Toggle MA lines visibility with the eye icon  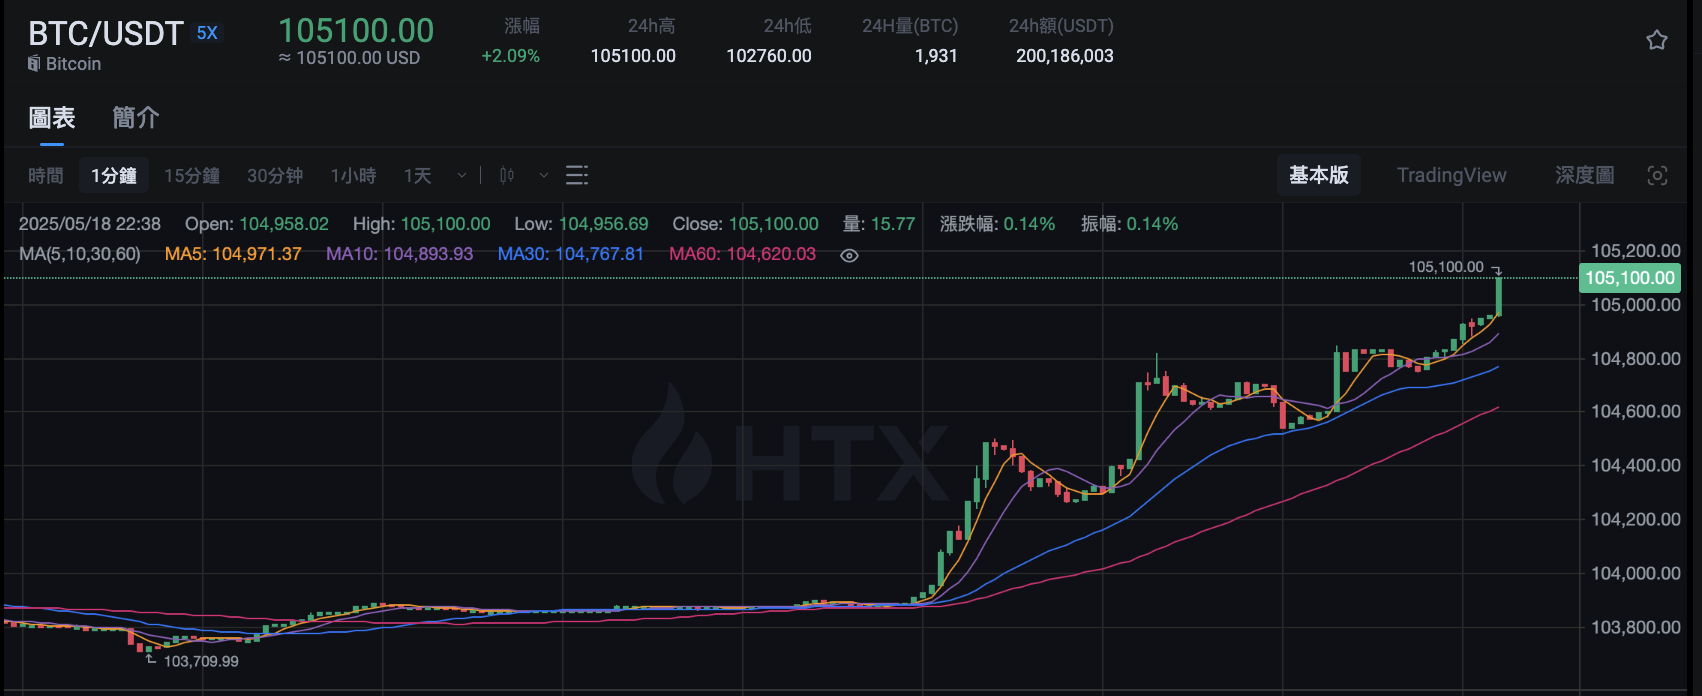click(x=849, y=255)
